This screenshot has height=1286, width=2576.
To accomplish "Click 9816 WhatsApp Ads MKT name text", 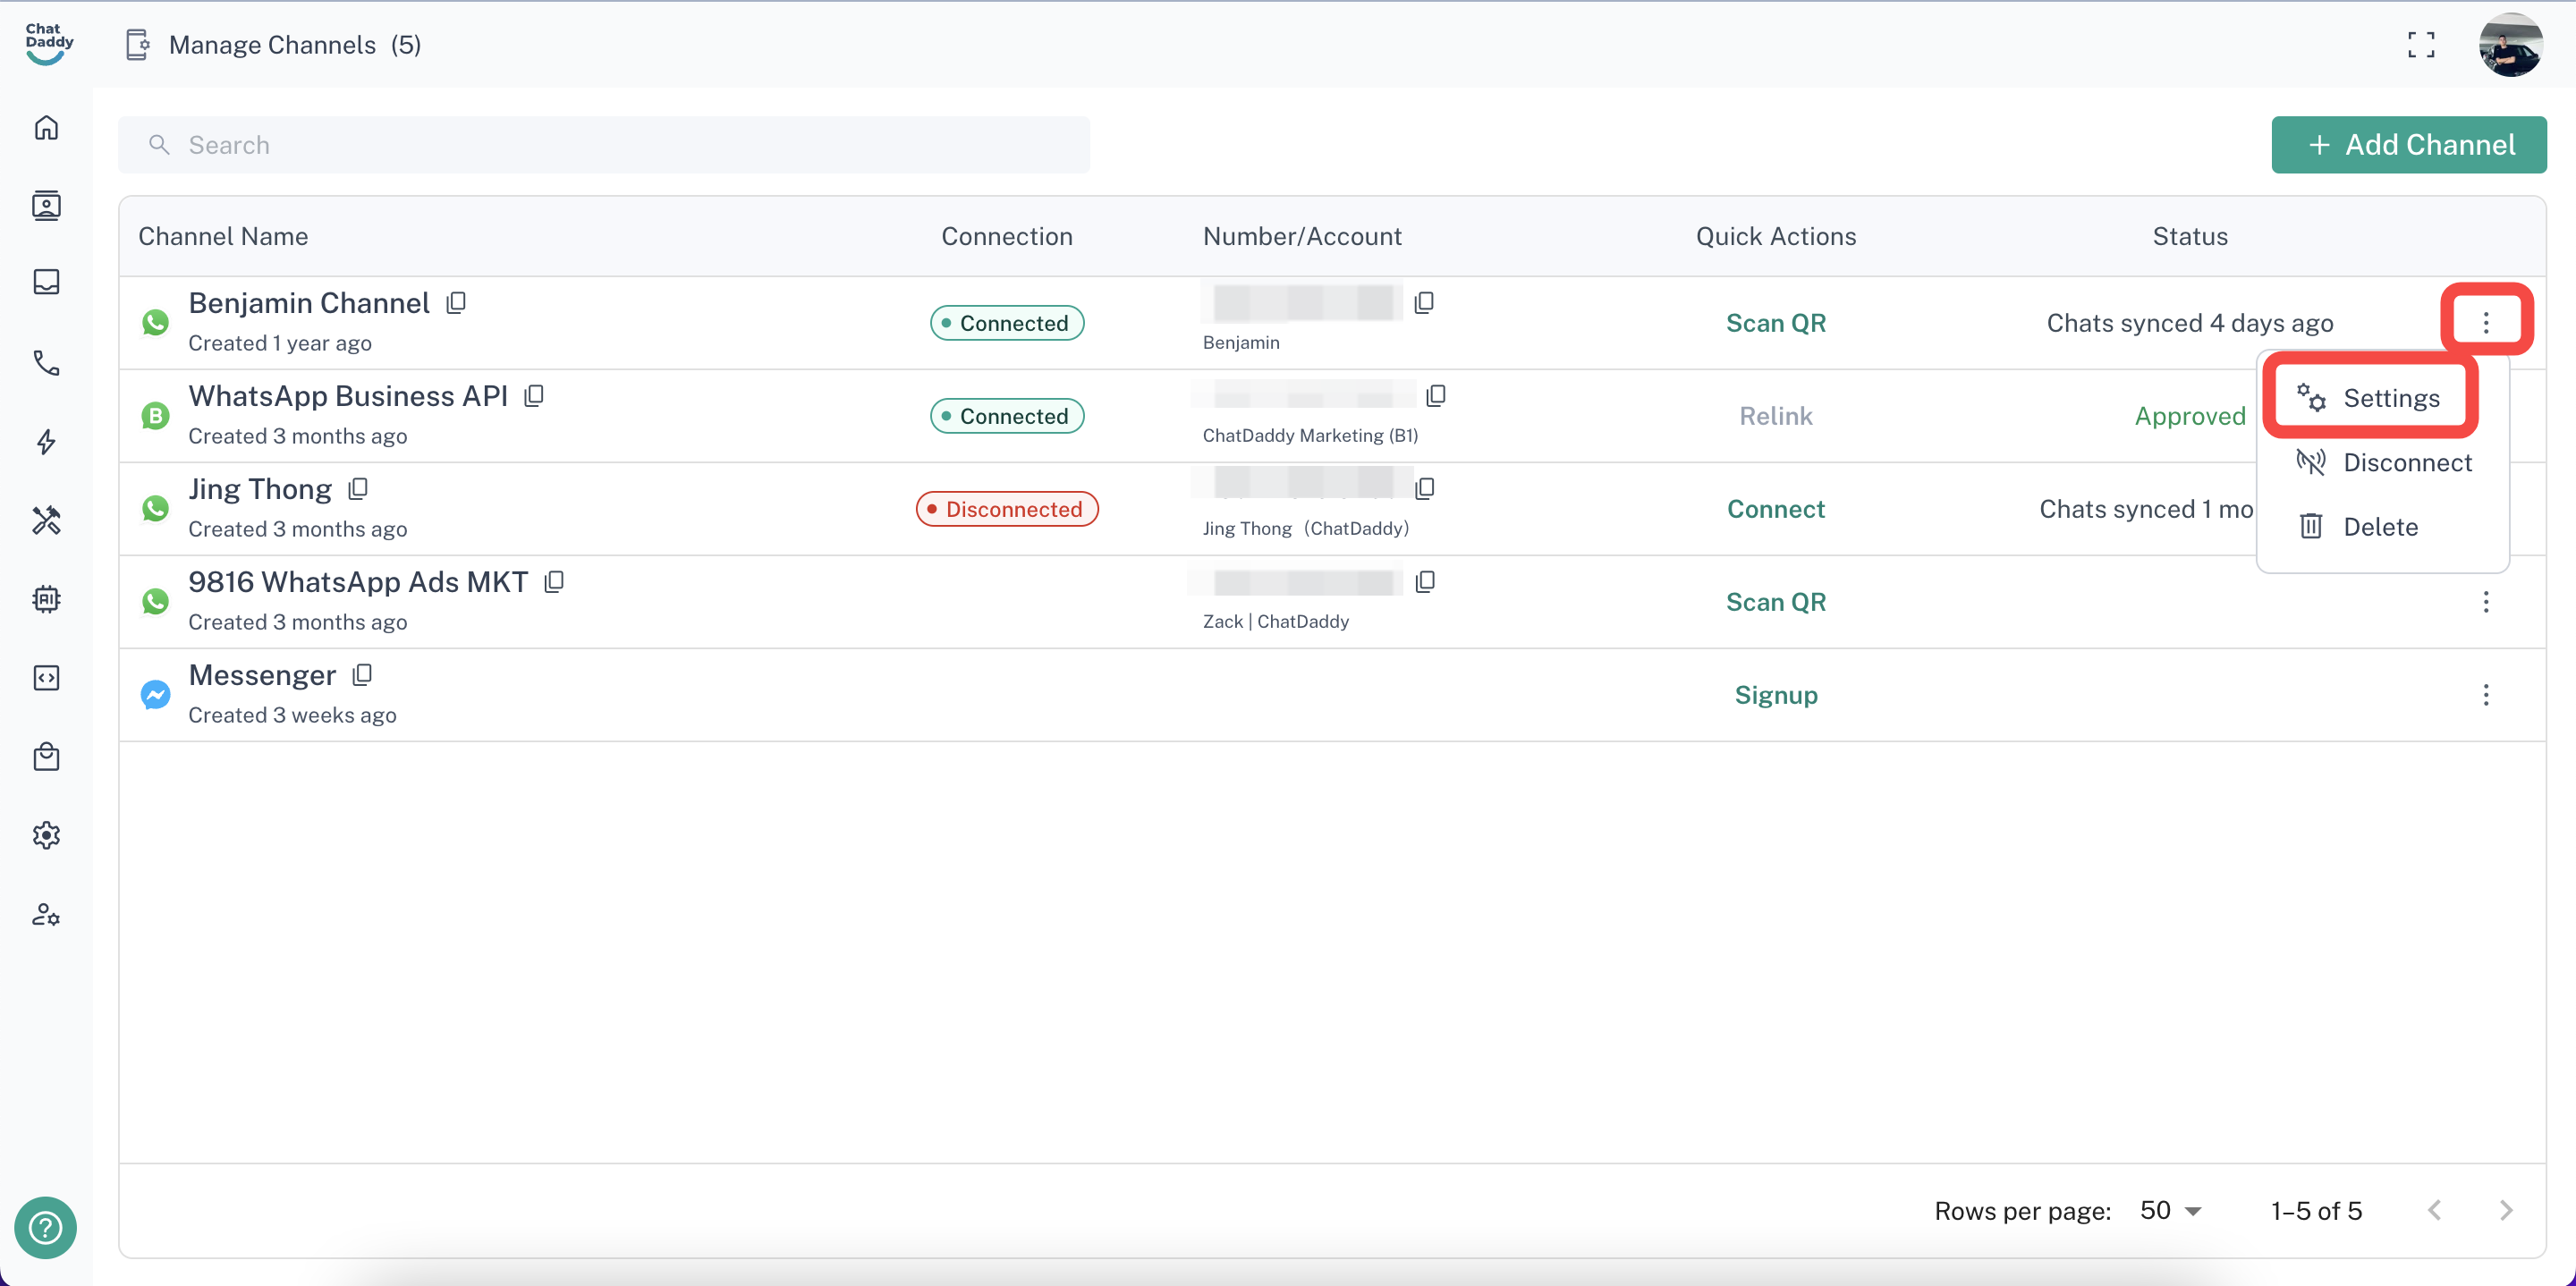I will pyautogui.click(x=358, y=581).
